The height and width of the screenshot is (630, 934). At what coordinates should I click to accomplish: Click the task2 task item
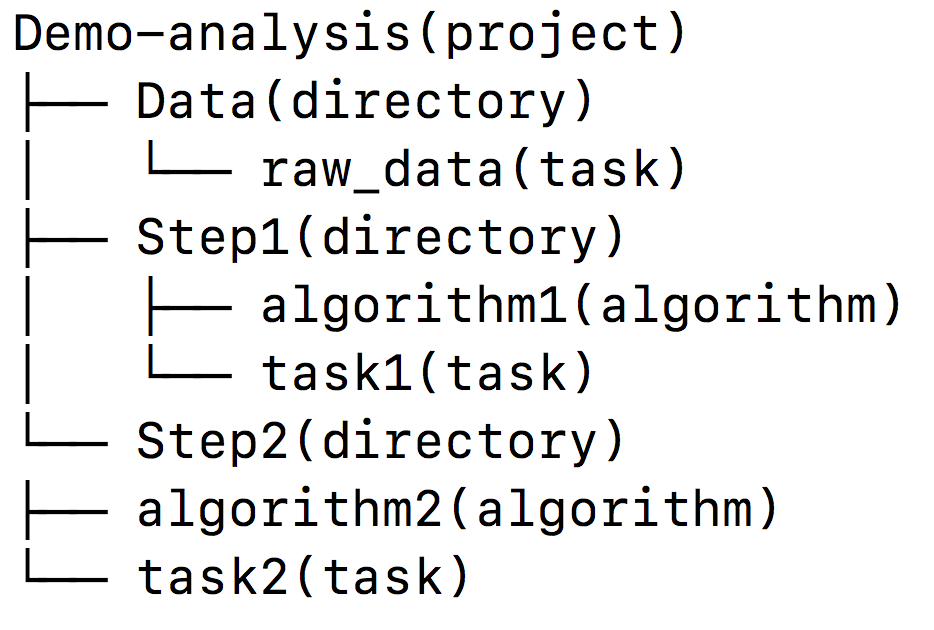coord(216,578)
